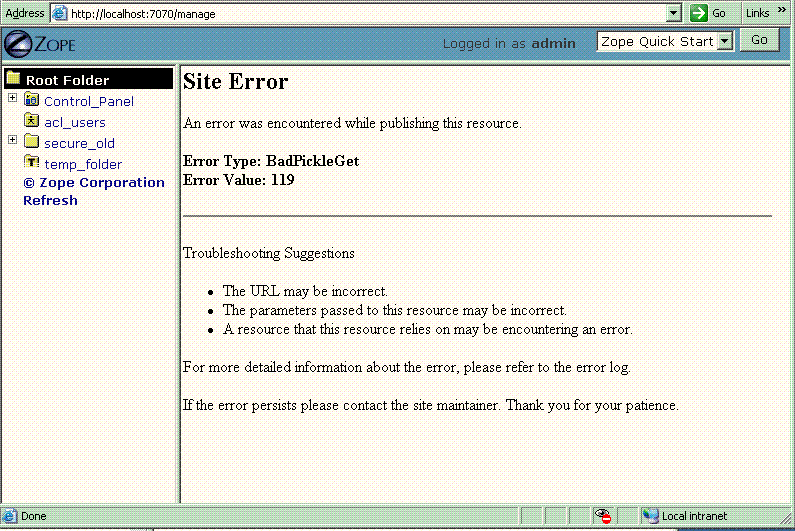
Task: Open the address bar history dropdown
Action: [674, 13]
